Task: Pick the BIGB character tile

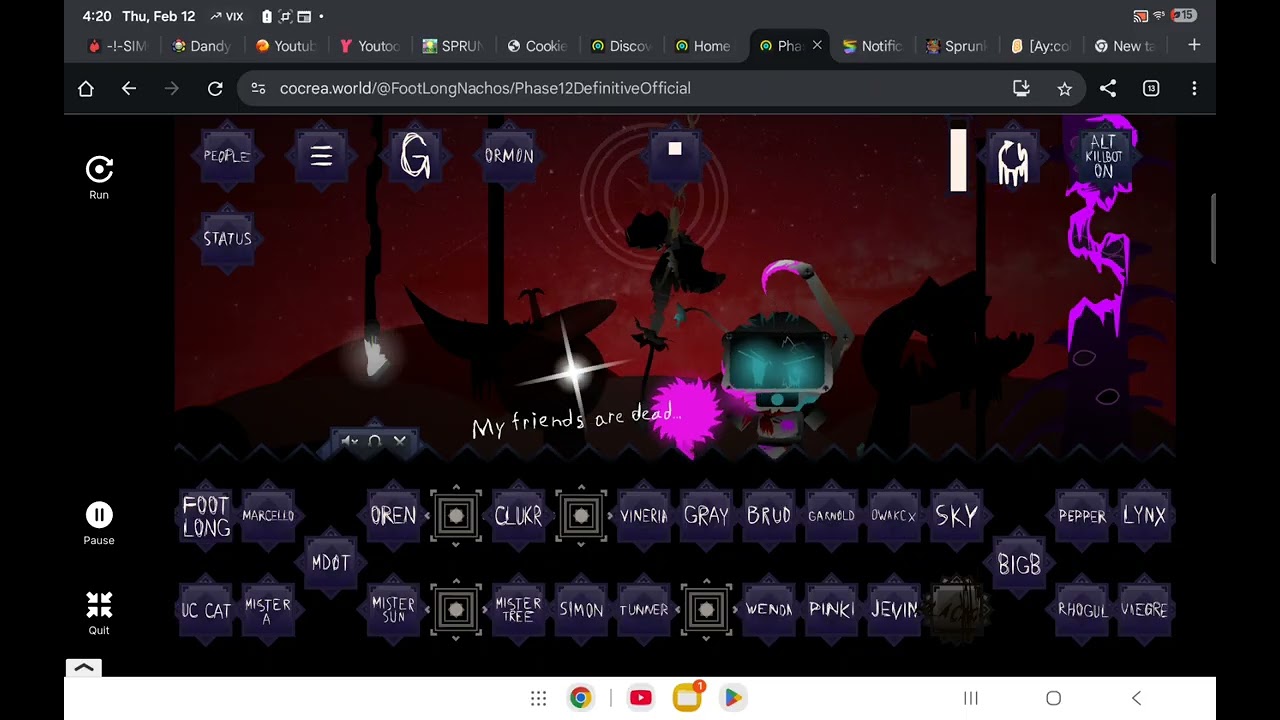Action: tap(1019, 565)
